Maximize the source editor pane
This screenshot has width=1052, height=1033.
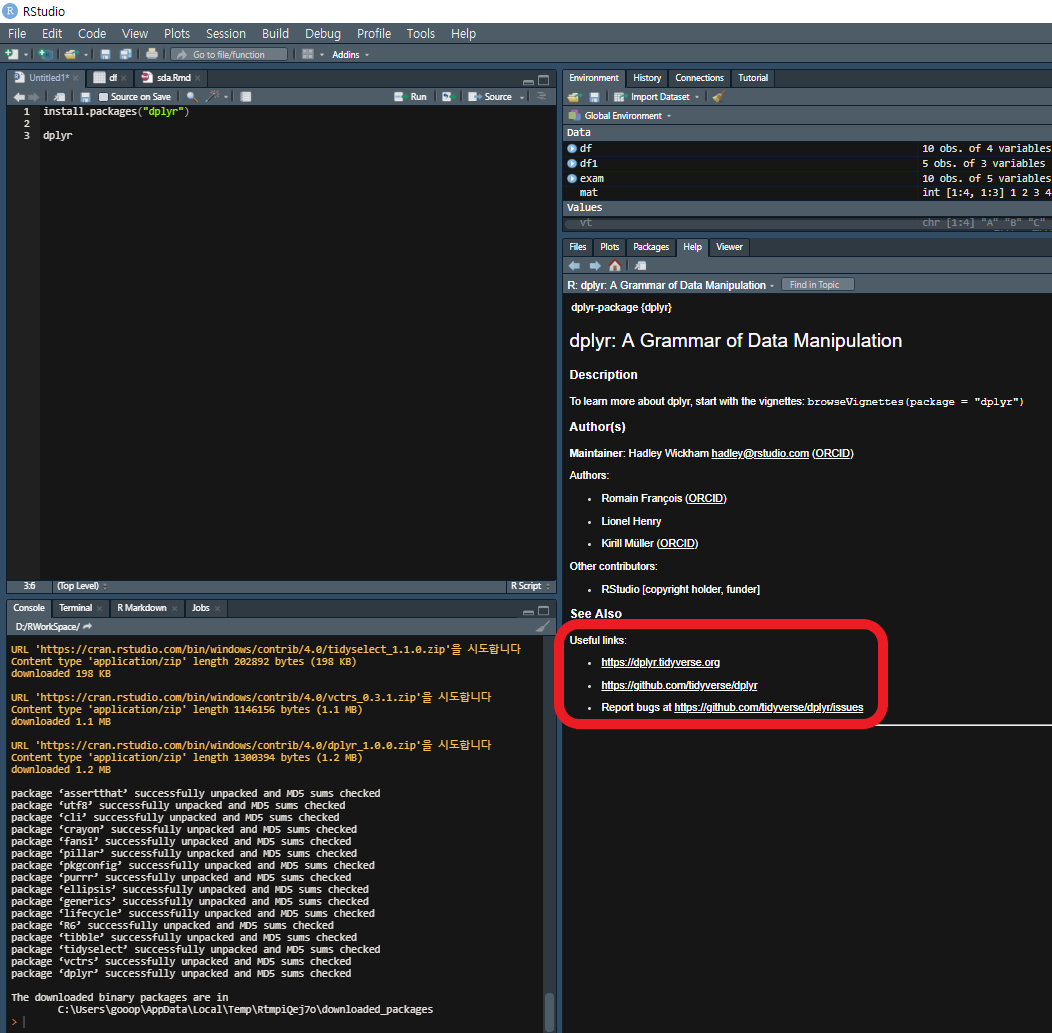coord(543,80)
